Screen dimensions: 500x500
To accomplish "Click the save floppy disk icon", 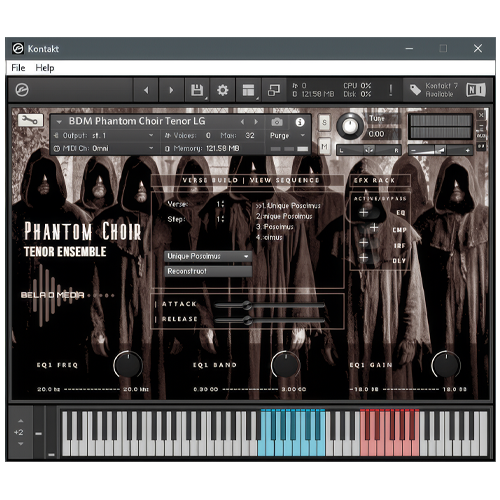I will pos(197,90).
